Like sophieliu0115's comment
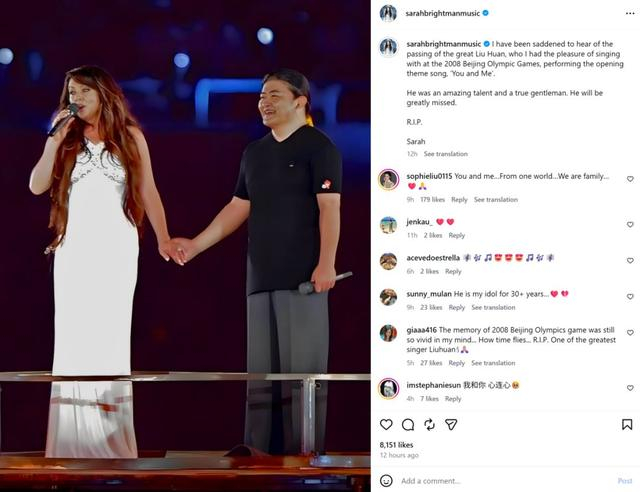The height and width of the screenshot is (492, 640). 630,179
